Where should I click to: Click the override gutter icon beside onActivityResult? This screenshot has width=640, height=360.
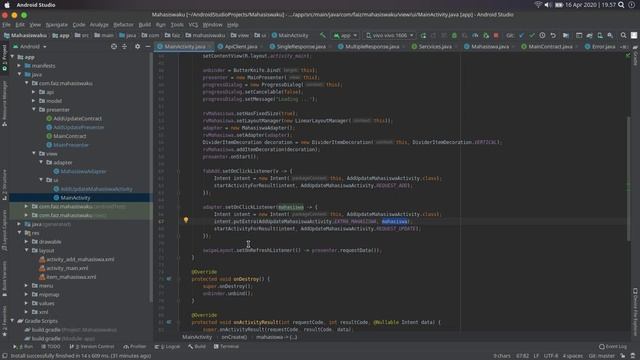[169, 322]
